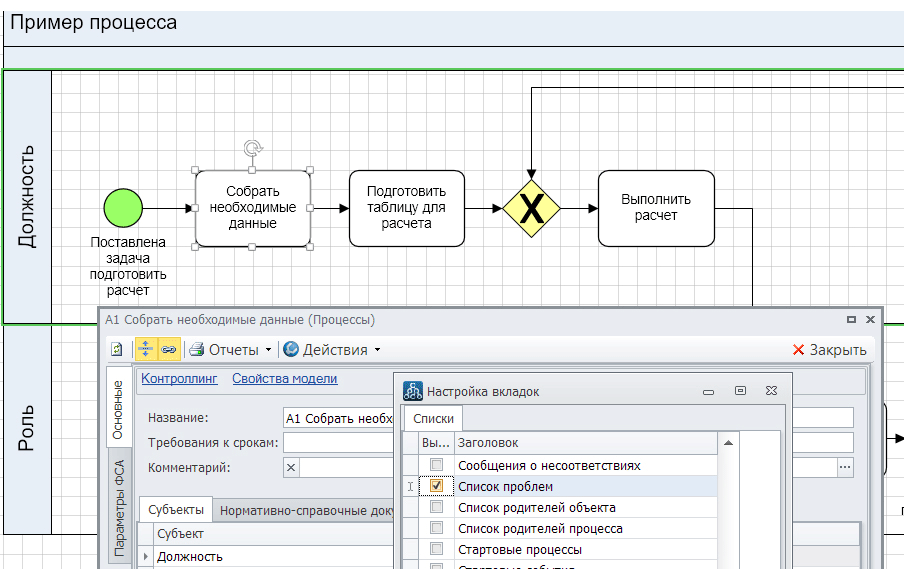The image size is (904, 569).
Task: Expand the Действия dropdown menu
Action: click(377, 350)
